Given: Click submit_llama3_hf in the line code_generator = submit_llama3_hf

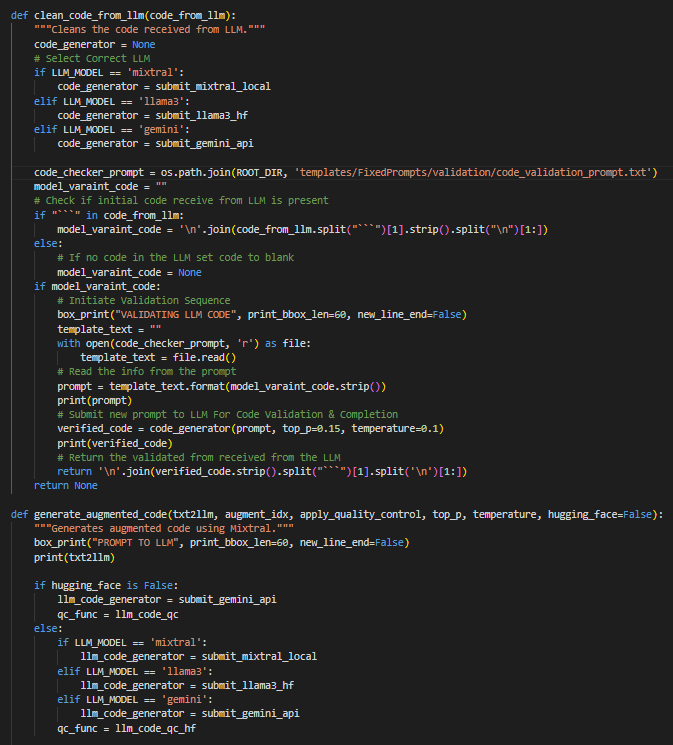Looking at the screenshot, I should pyautogui.click(x=202, y=115).
